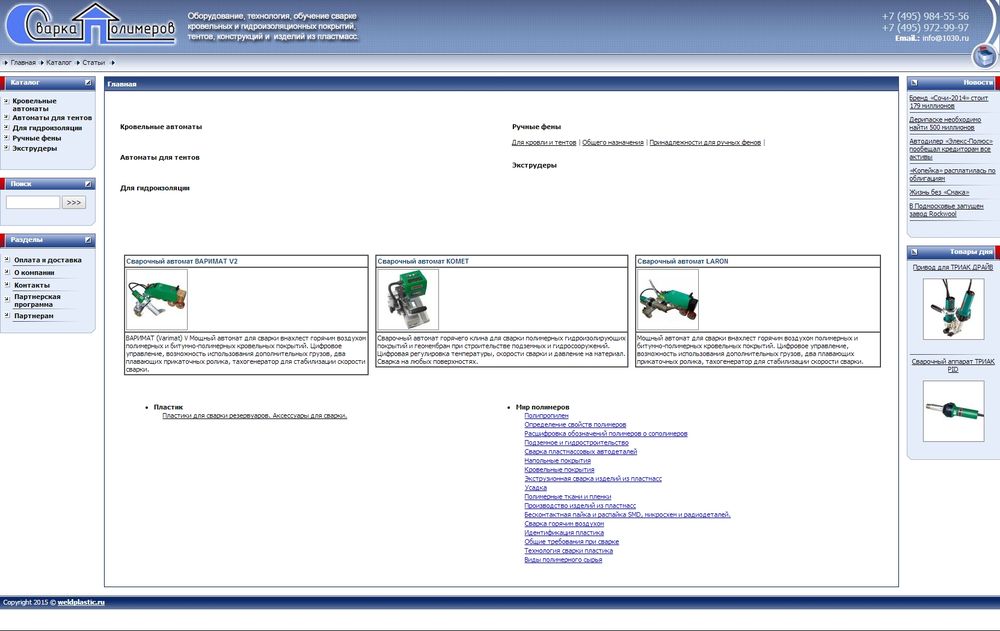Open Общего назначения link
Screen dimensions: 1000x631
point(613,142)
